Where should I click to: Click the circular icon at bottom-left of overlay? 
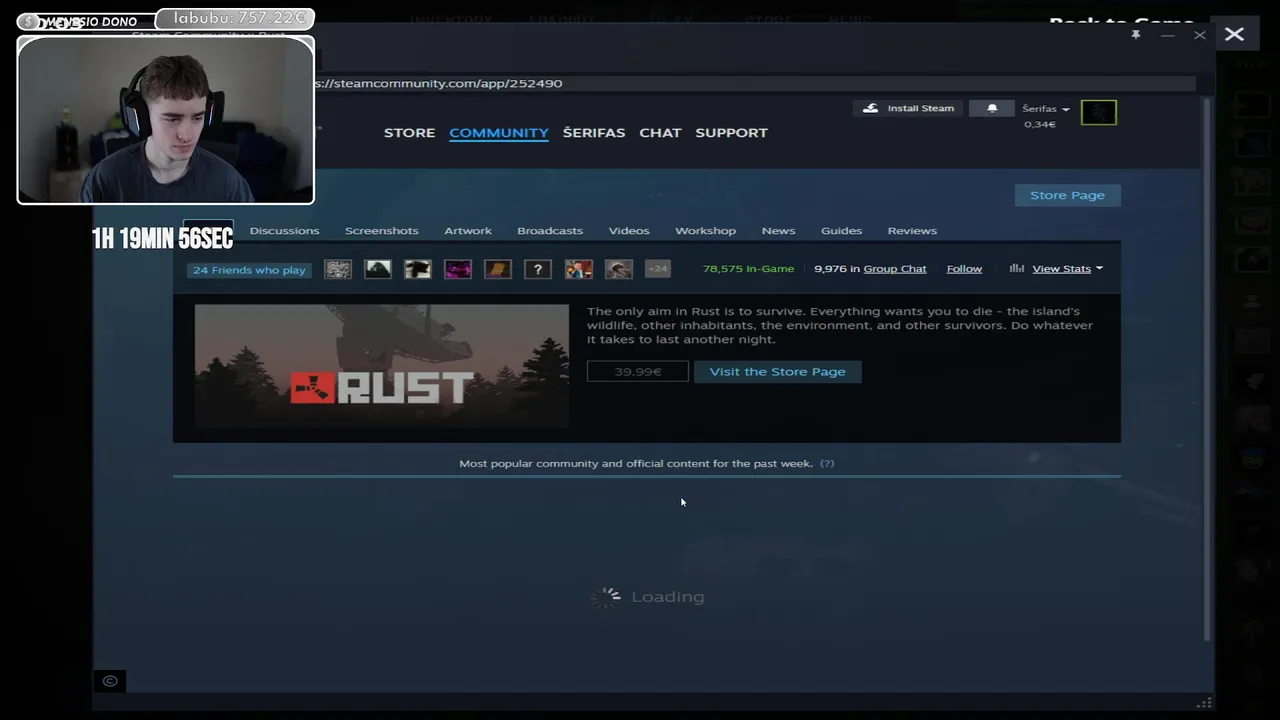pyautogui.click(x=110, y=681)
